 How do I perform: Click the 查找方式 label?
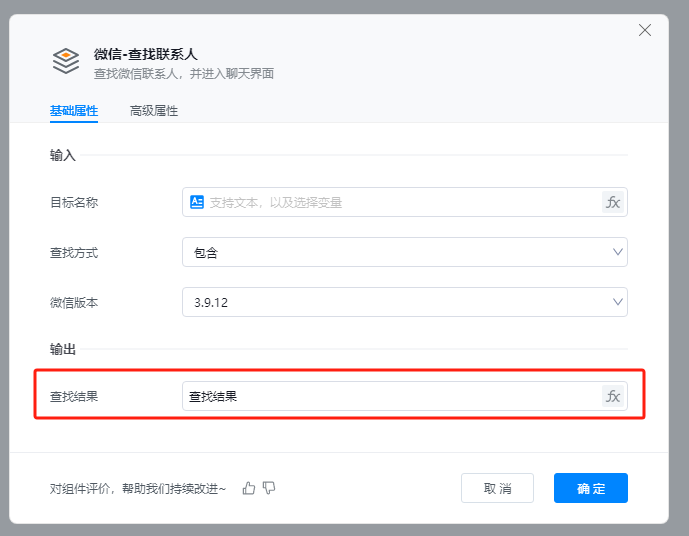pyautogui.click(x=74, y=253)
